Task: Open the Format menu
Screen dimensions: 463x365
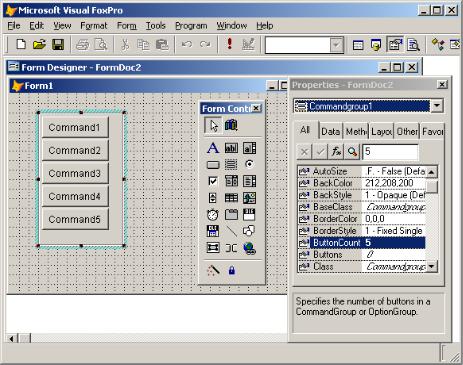Action: point(94,26)
